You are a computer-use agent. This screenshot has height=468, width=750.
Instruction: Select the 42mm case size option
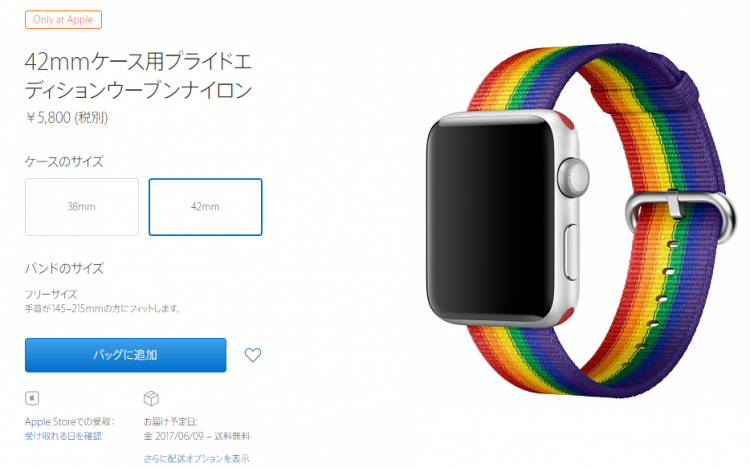click(205, 207)
